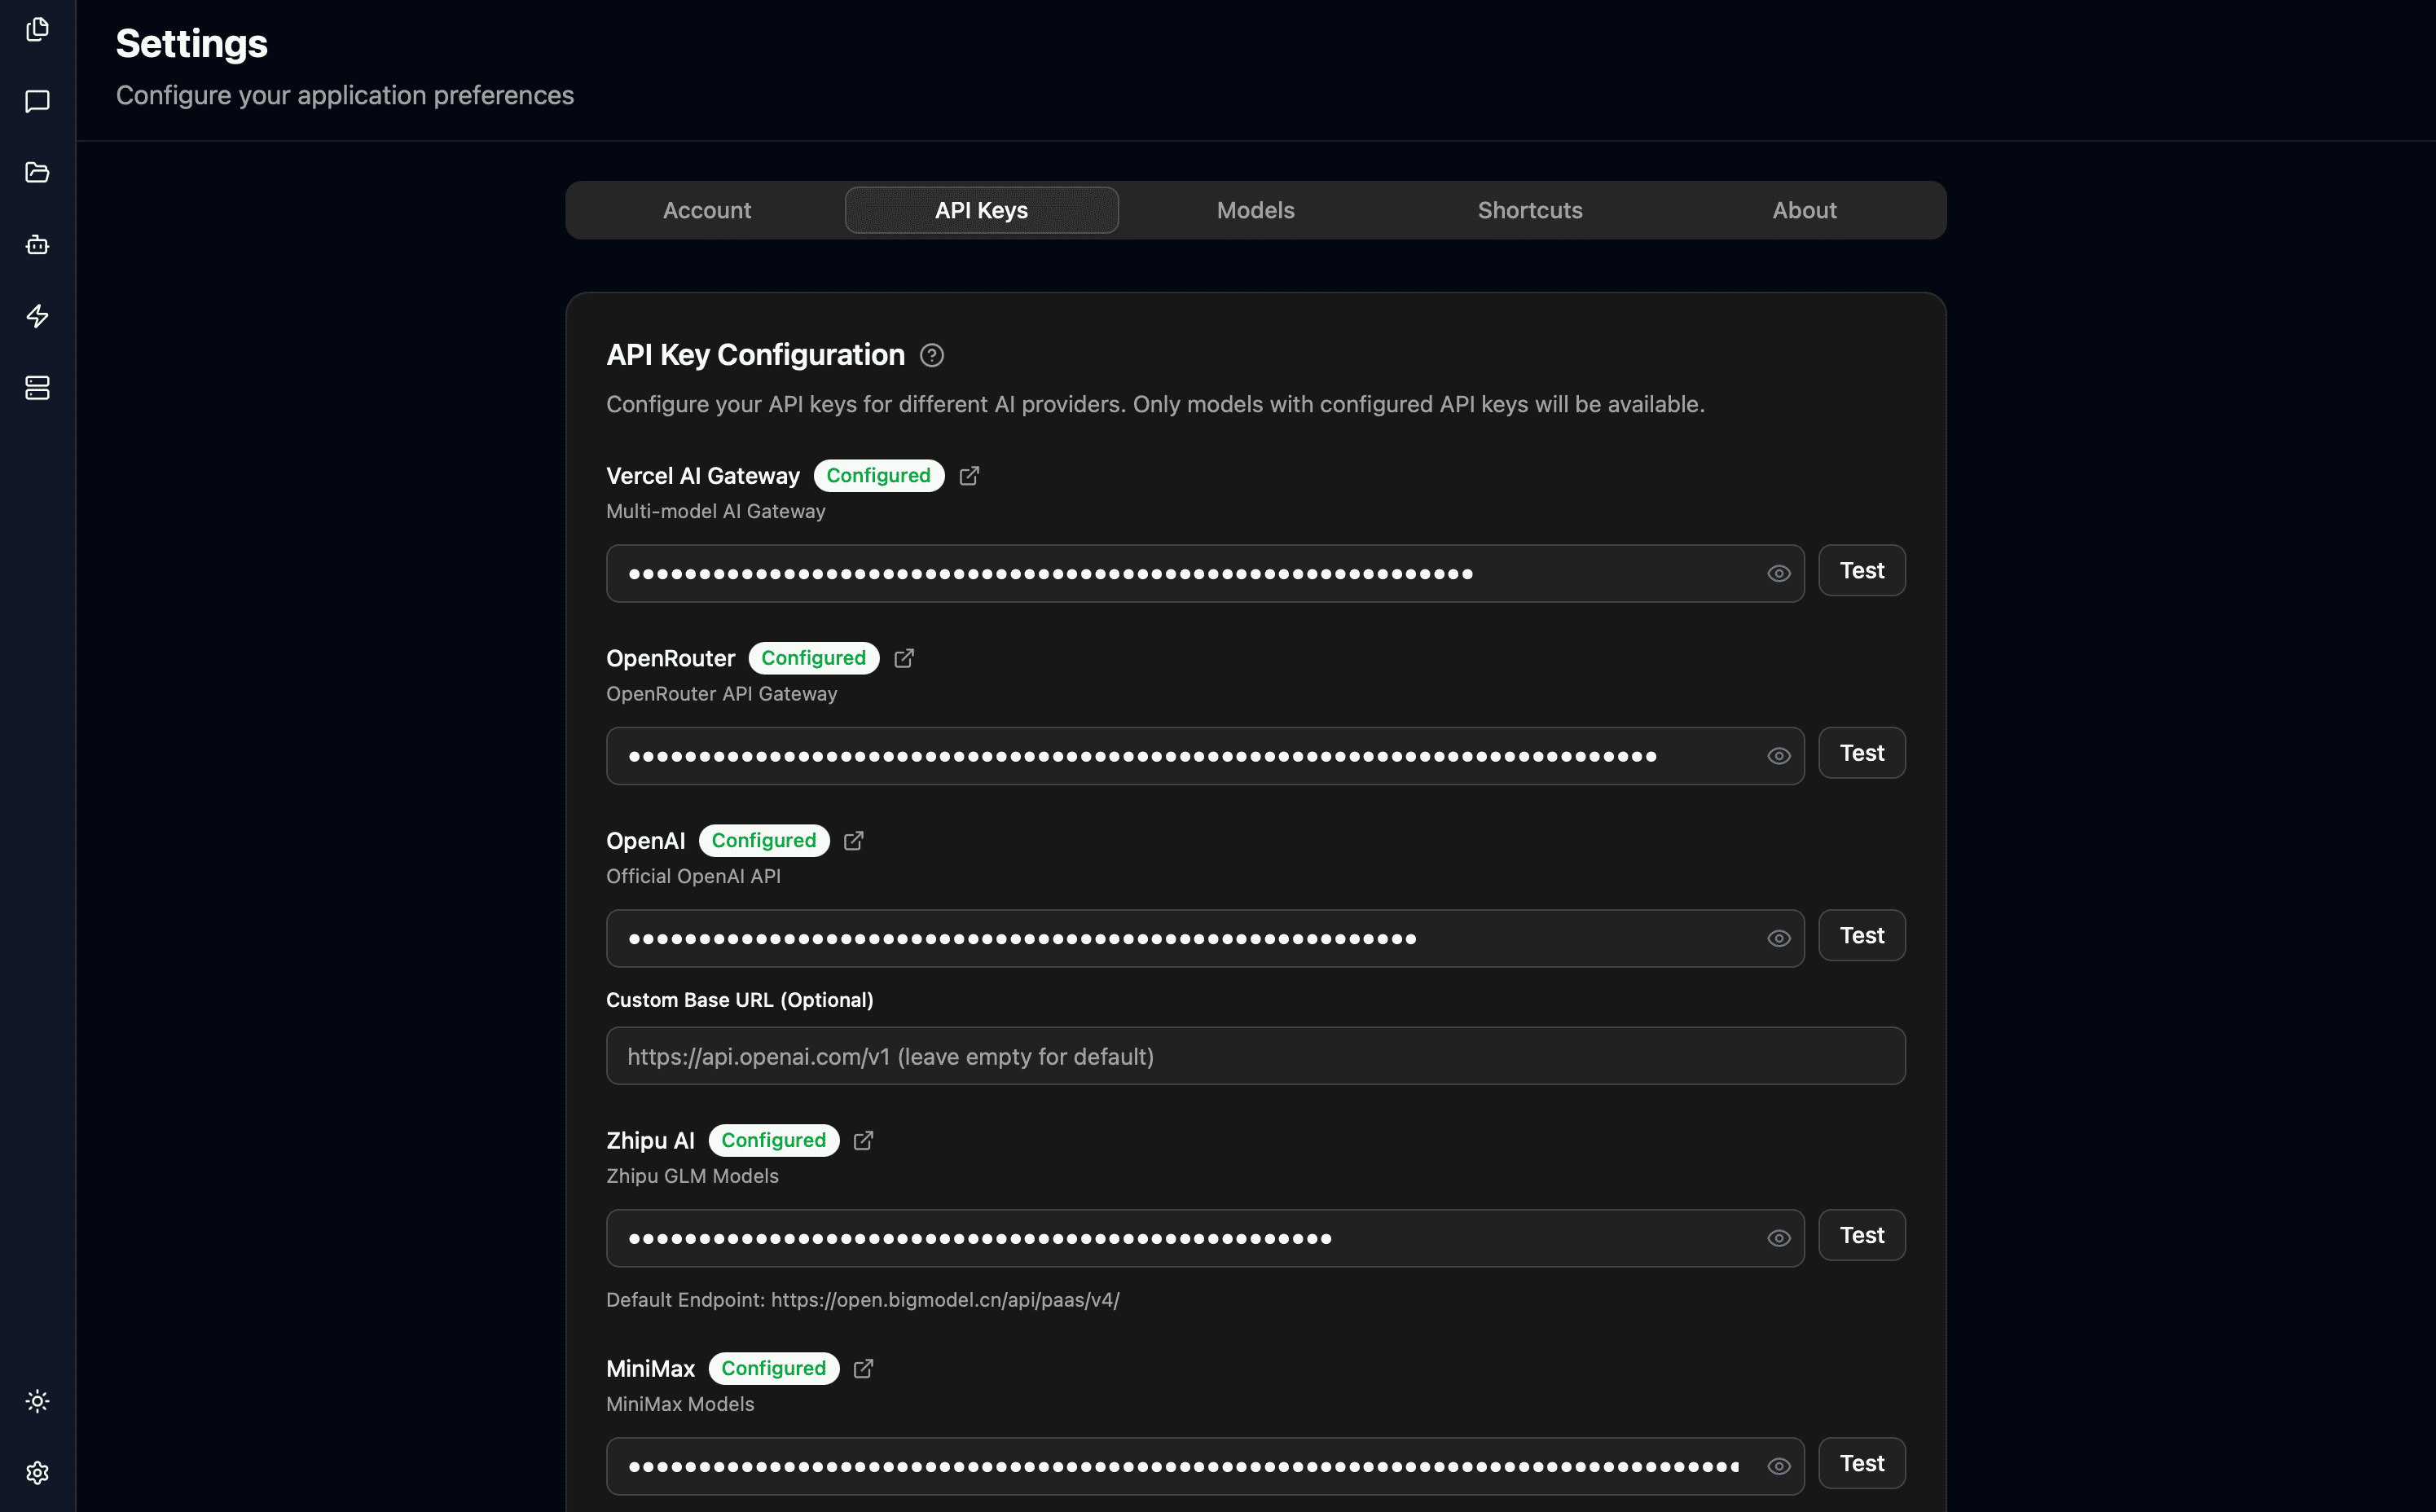Toggle the theme using the sun icon
The height and width of the screenshot is (1512, 2436).
click(x=37, y=1401)
